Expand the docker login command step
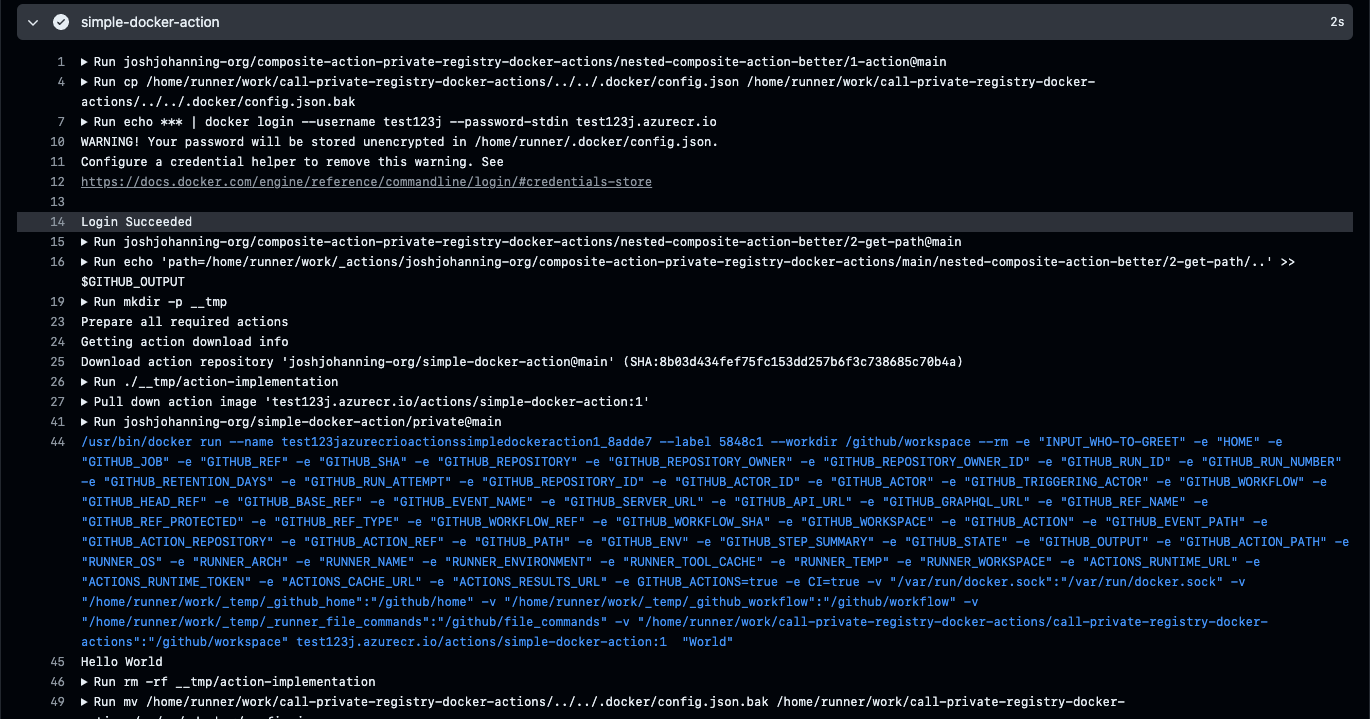Image resolution: width=1370 pixels, height=719 pixels. point(85,121)
